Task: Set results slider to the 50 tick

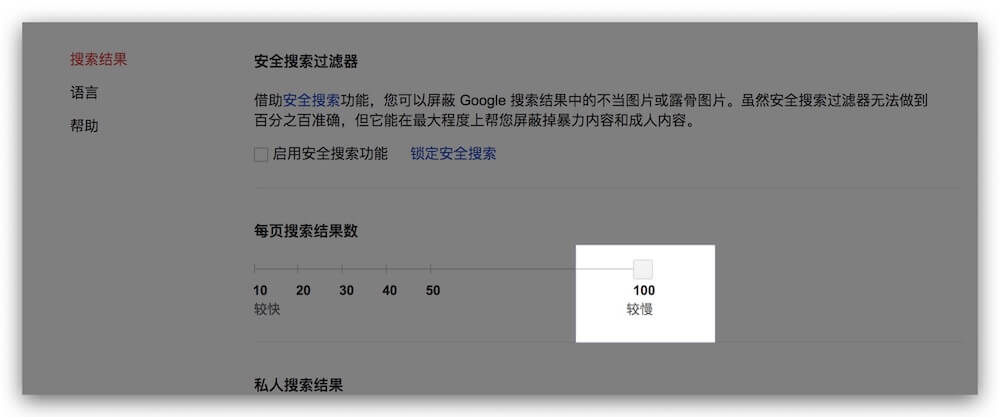Action: click(x=431, y=268)
